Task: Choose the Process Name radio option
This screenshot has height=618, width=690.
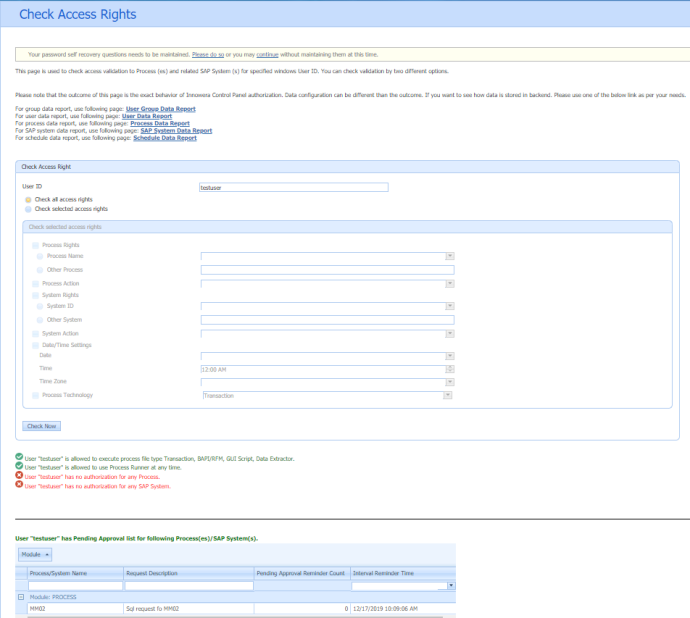Action: pyautogui.click(x=40, y=256)
